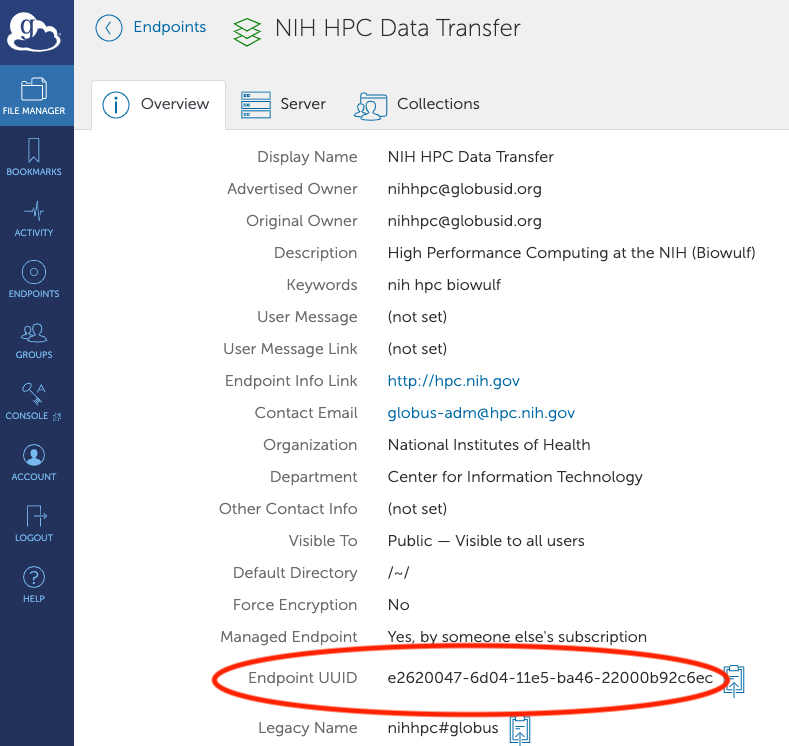Open the Account page
Image resolution: width=789 pixels, height=746 pixels.
34,463
